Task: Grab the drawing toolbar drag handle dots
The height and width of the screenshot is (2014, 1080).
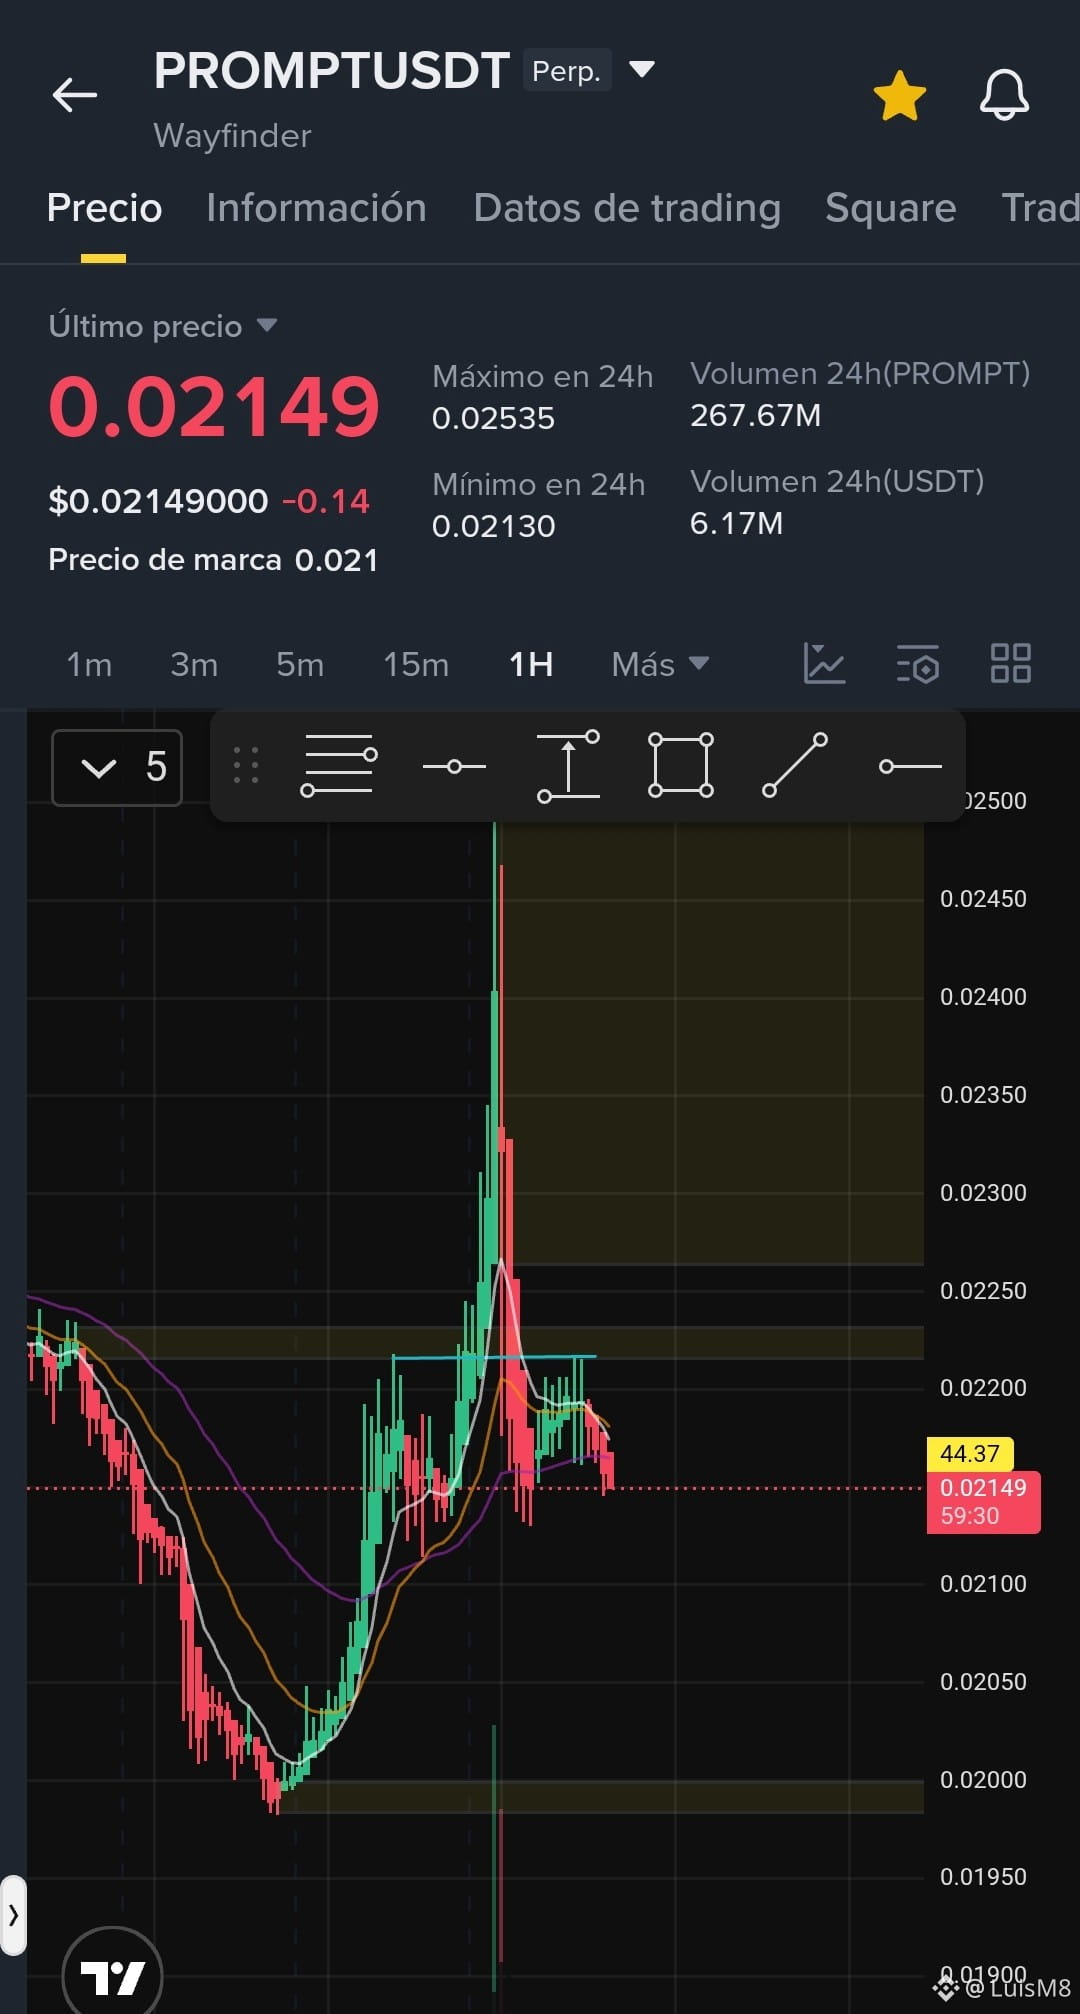Action: (x=246, y=766)
